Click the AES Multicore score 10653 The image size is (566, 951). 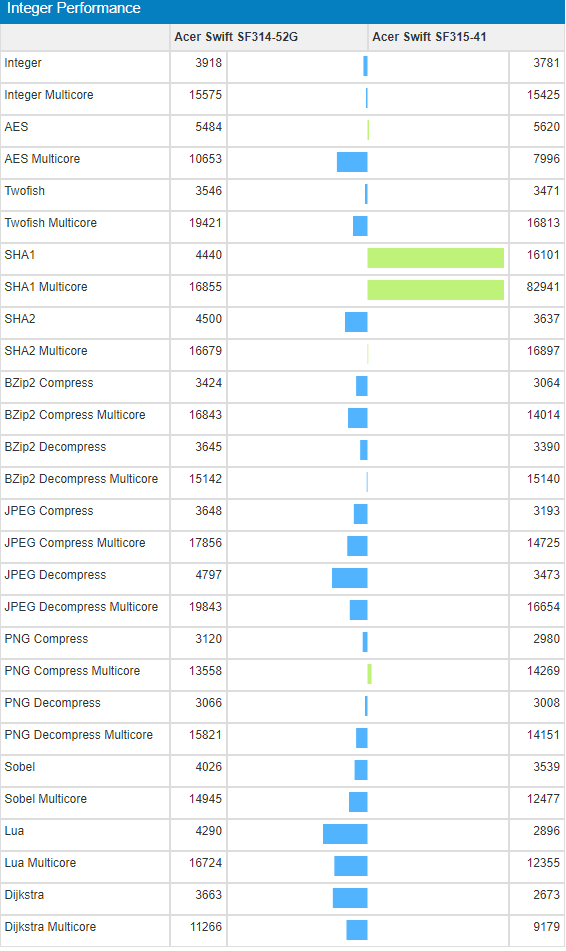[x=206, y=159]
